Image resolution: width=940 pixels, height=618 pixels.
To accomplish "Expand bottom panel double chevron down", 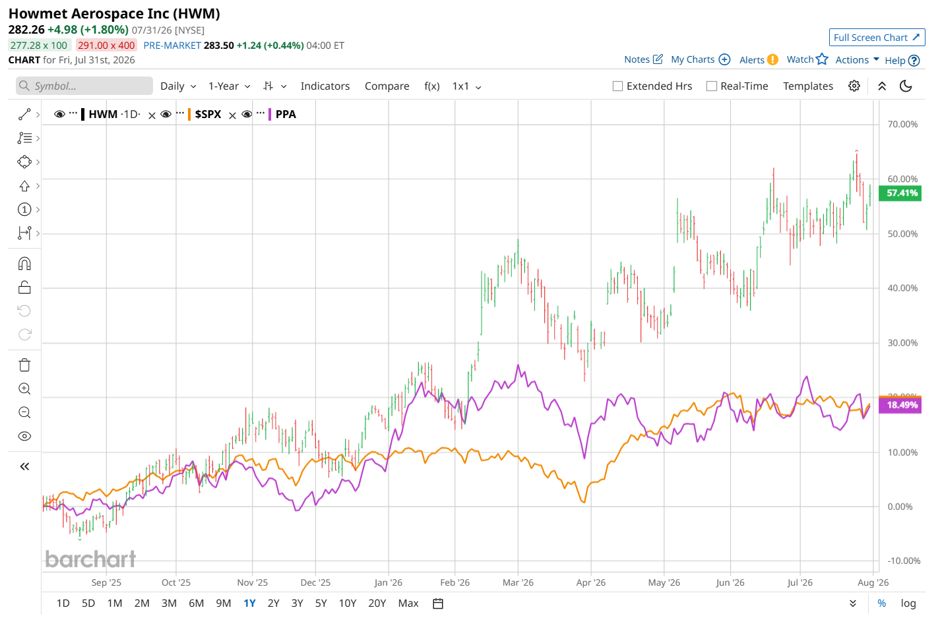I will pos(853,603).
